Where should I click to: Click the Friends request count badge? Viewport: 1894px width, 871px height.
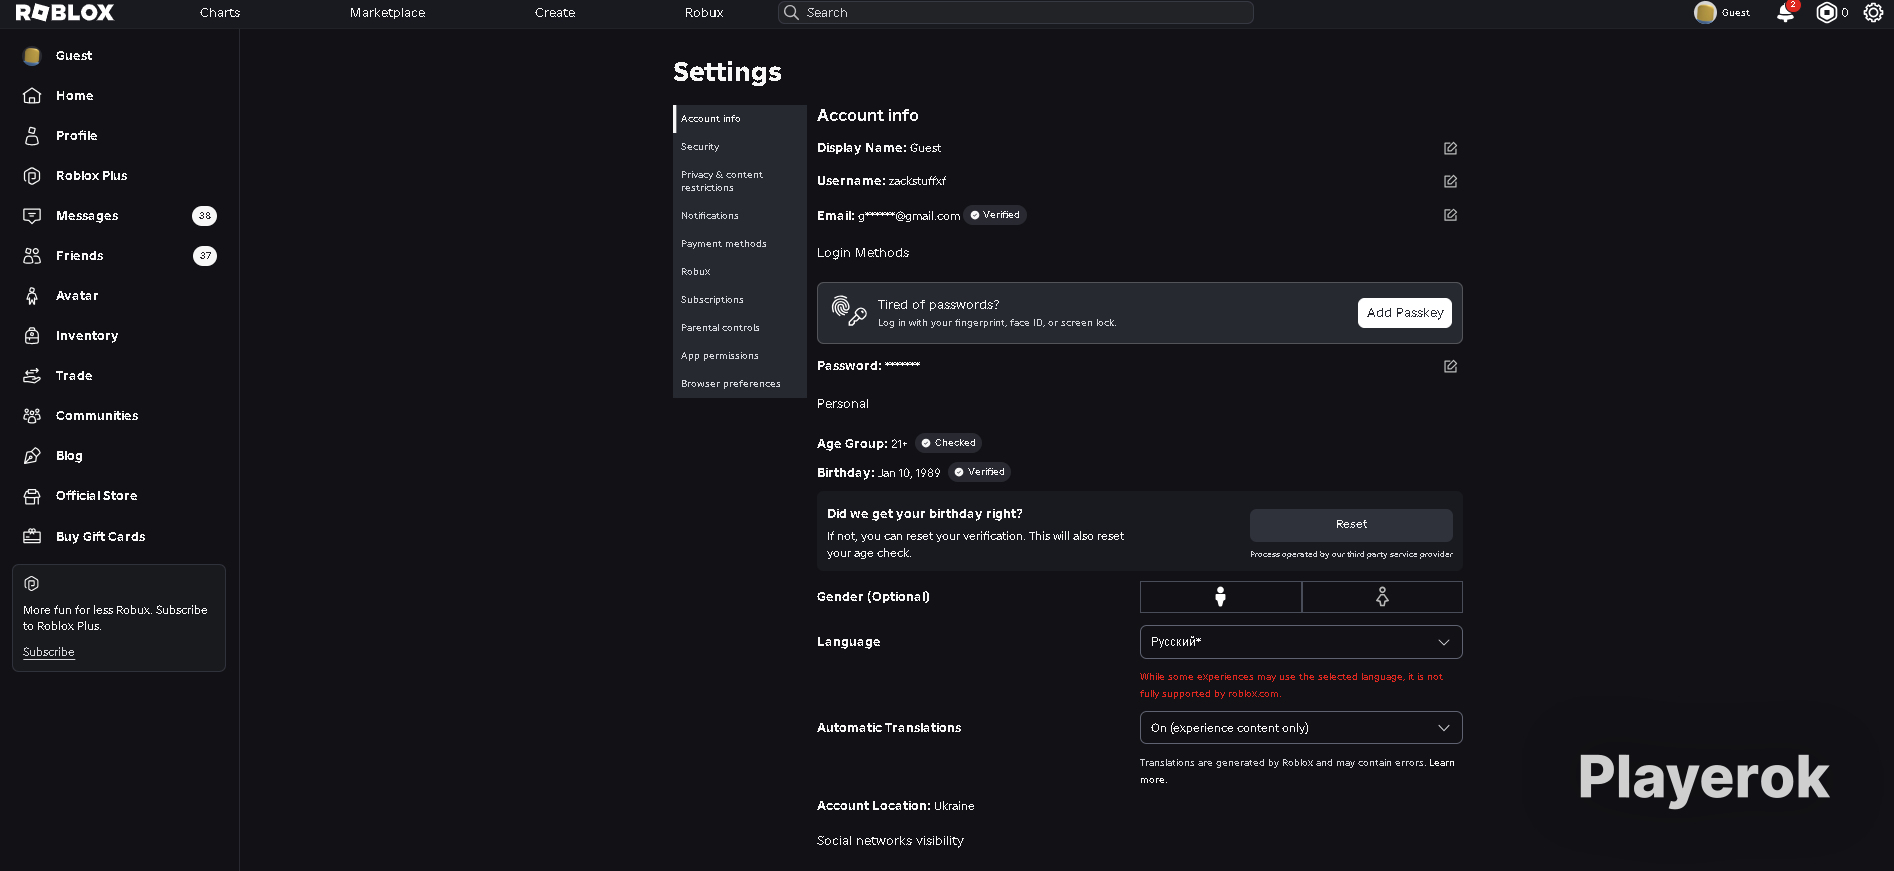pyautogui.click(x=205, y=256)
